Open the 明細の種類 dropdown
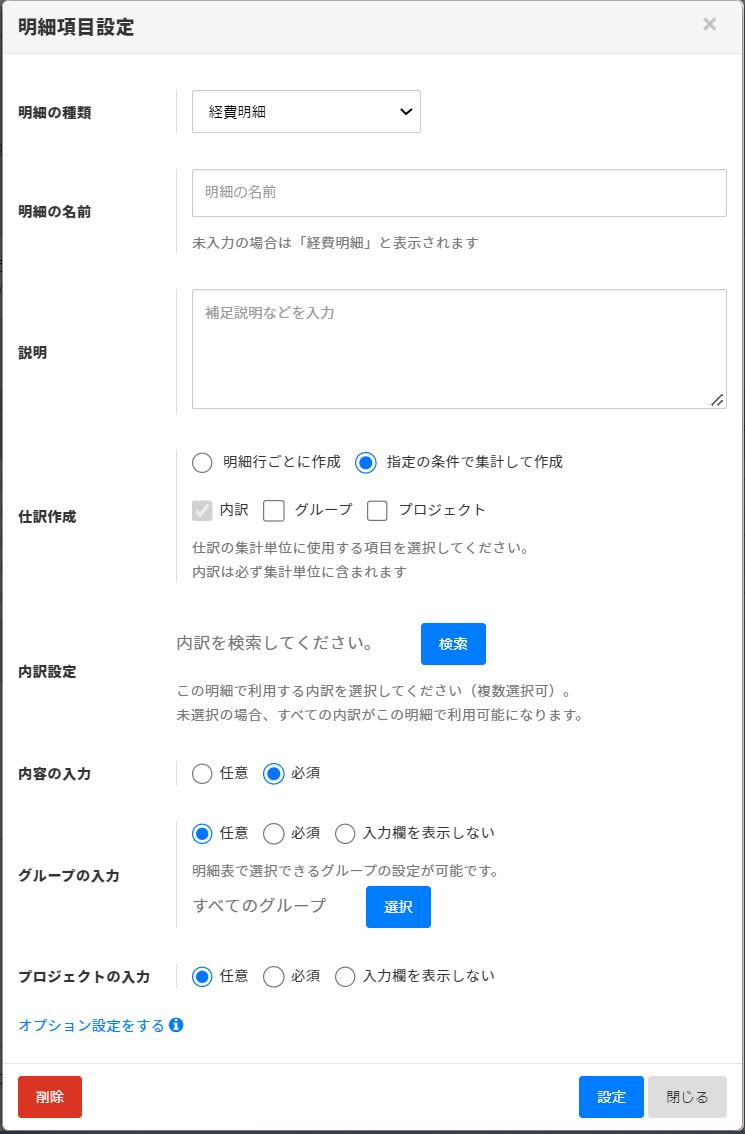The width and height of the screenshot is (745, 1134). pos(306,112)
